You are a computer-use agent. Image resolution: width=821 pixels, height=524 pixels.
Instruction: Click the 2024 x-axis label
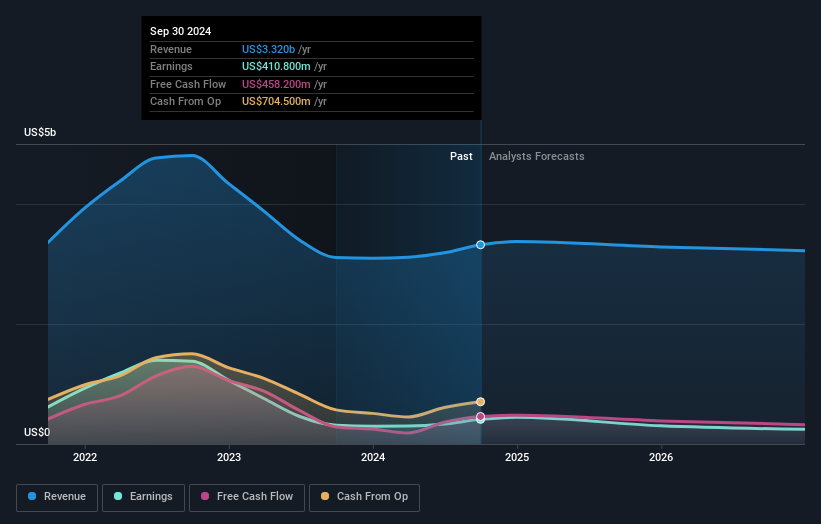pos(373,457)
